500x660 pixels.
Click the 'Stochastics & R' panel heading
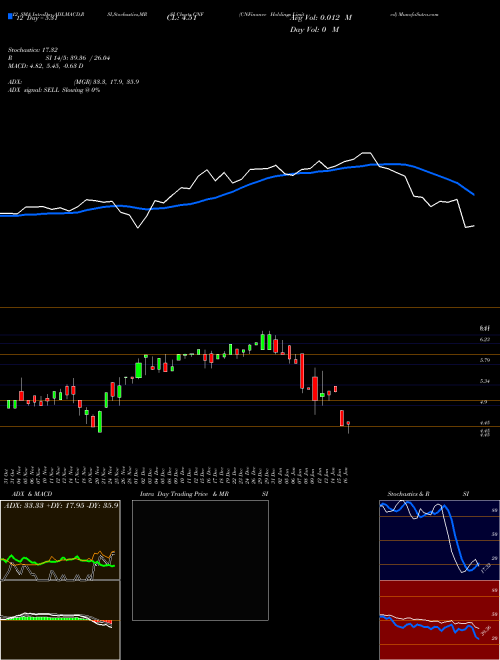point(408,494)
